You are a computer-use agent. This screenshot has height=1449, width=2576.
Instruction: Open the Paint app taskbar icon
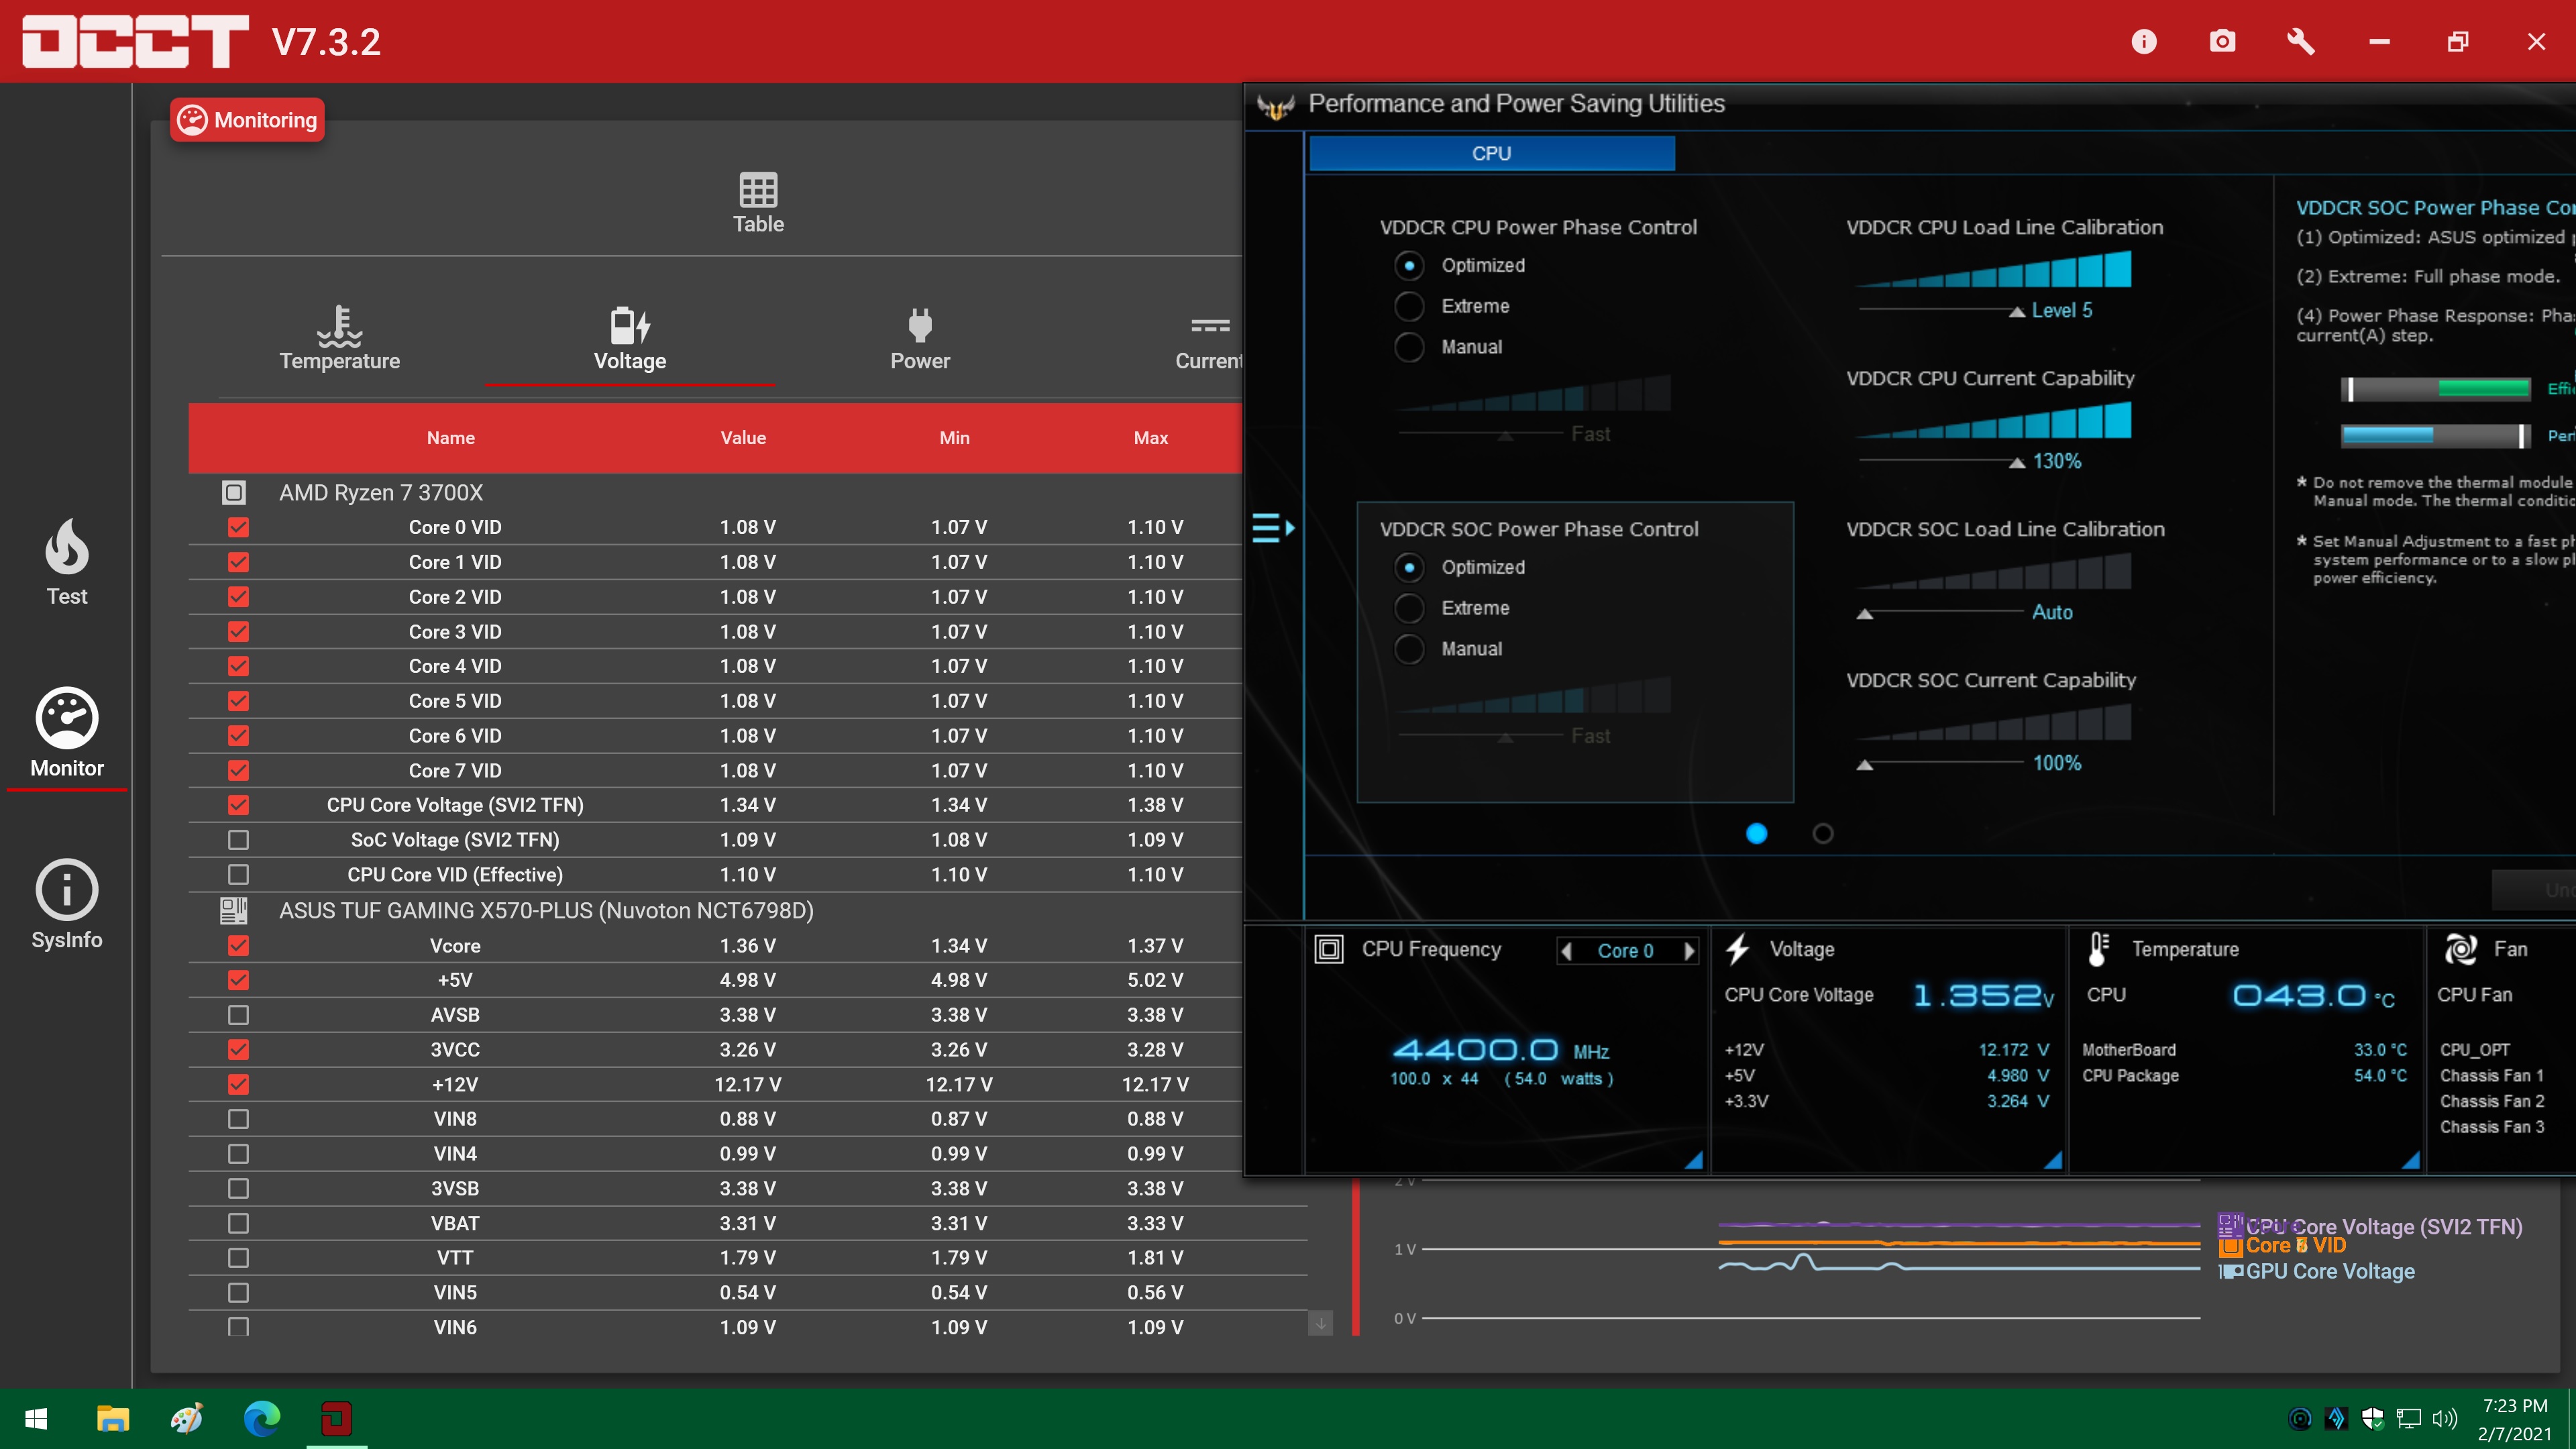pos(187,1418)
